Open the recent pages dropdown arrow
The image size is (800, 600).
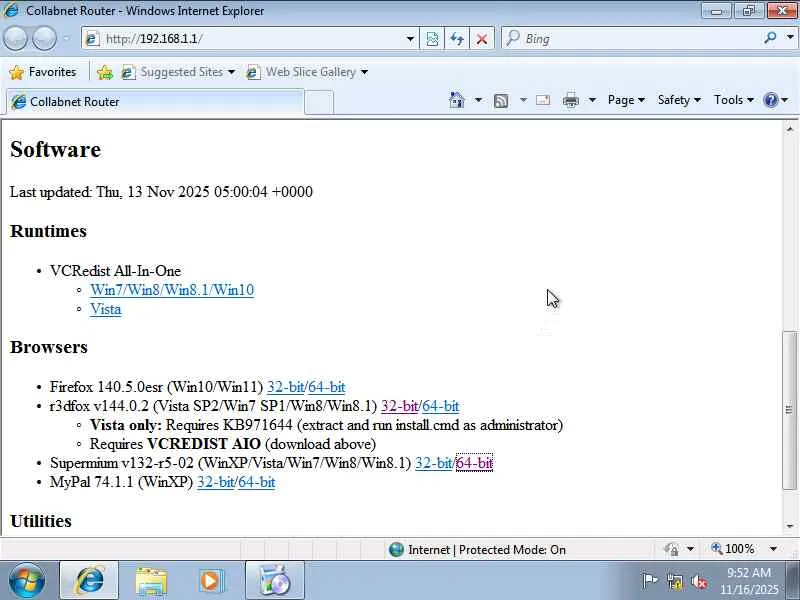click(x=66, y=38)
